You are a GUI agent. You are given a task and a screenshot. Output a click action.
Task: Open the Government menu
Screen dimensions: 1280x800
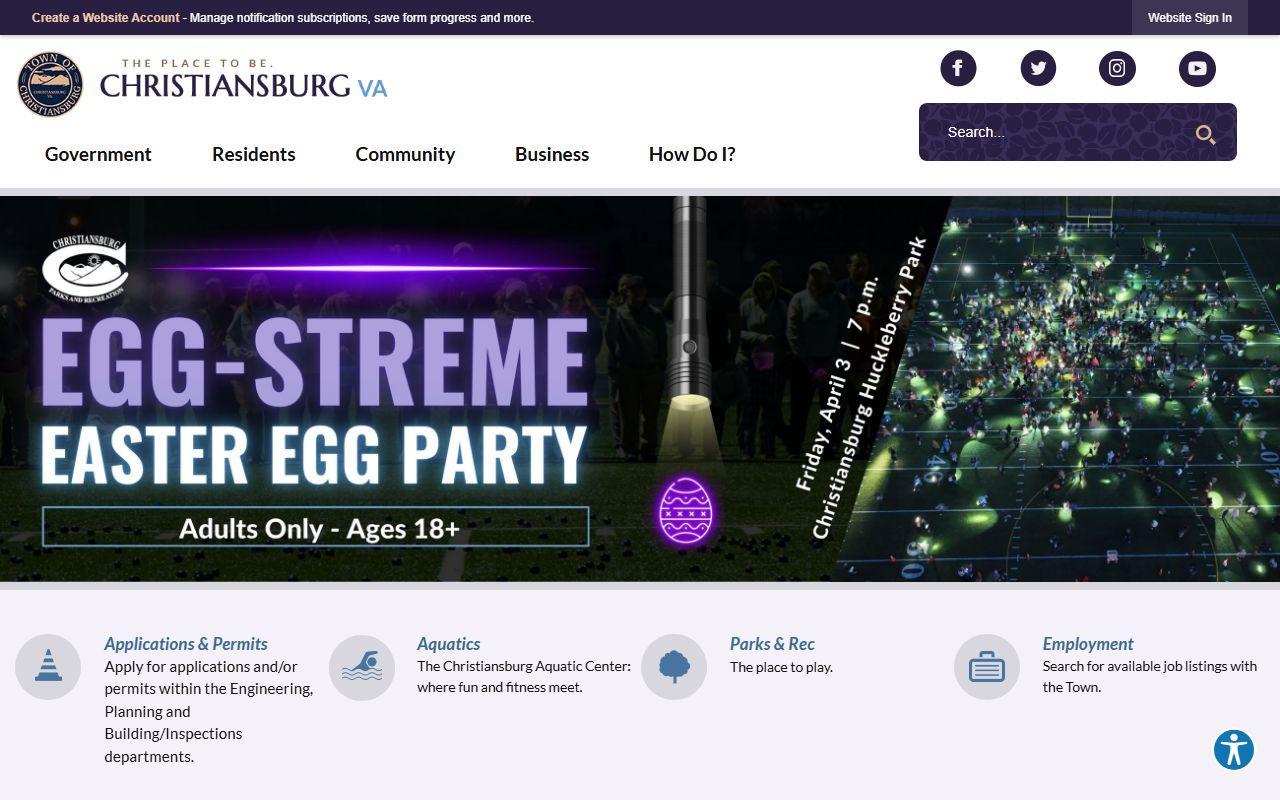click(x=98, y=154)
